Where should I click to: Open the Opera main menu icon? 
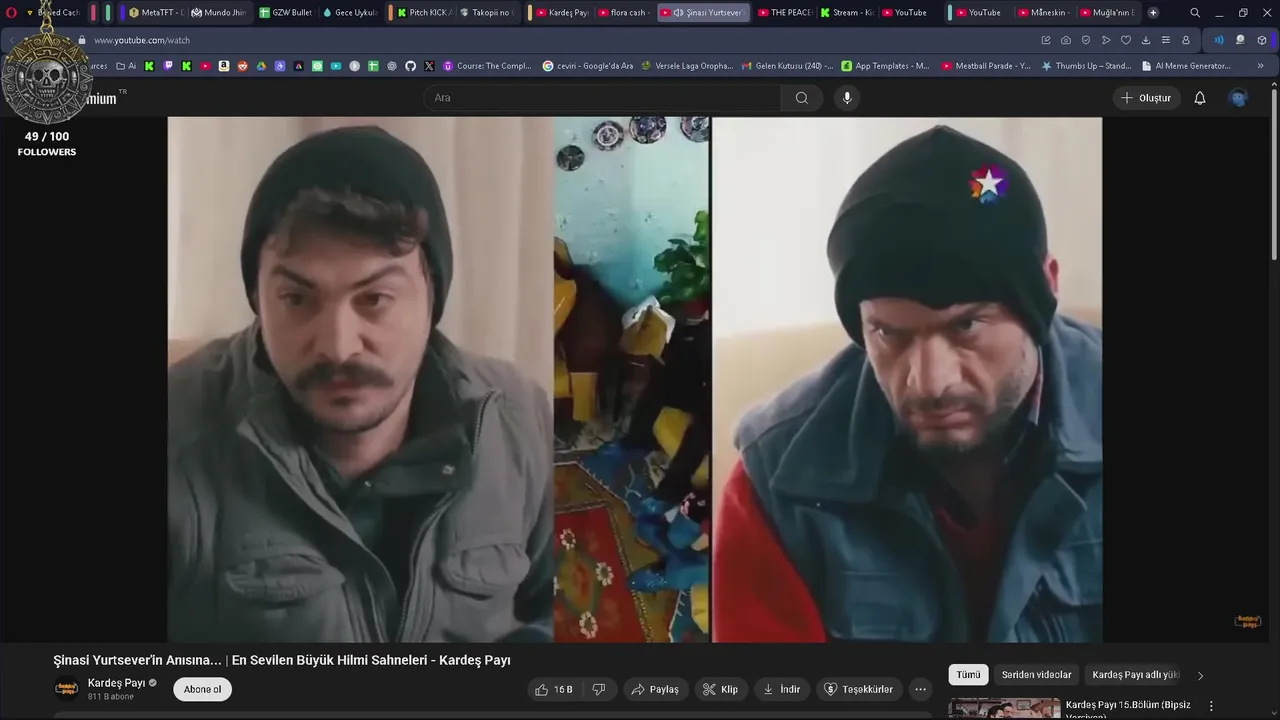coord(11,13)
